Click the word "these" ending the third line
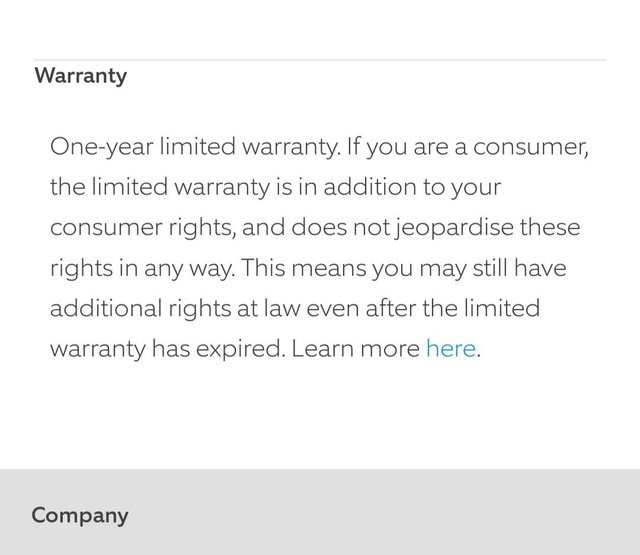Screen dimensions: 640x555 pos(549,228)
